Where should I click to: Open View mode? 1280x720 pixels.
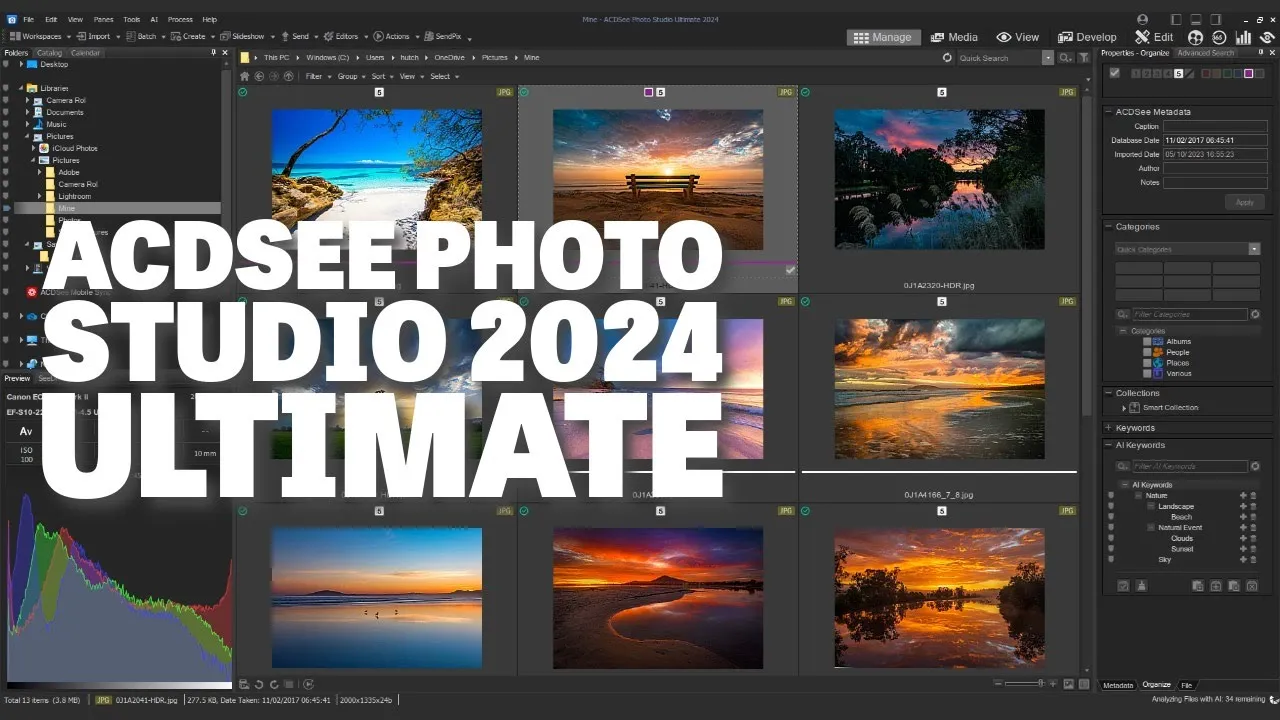pos(1018,37)
